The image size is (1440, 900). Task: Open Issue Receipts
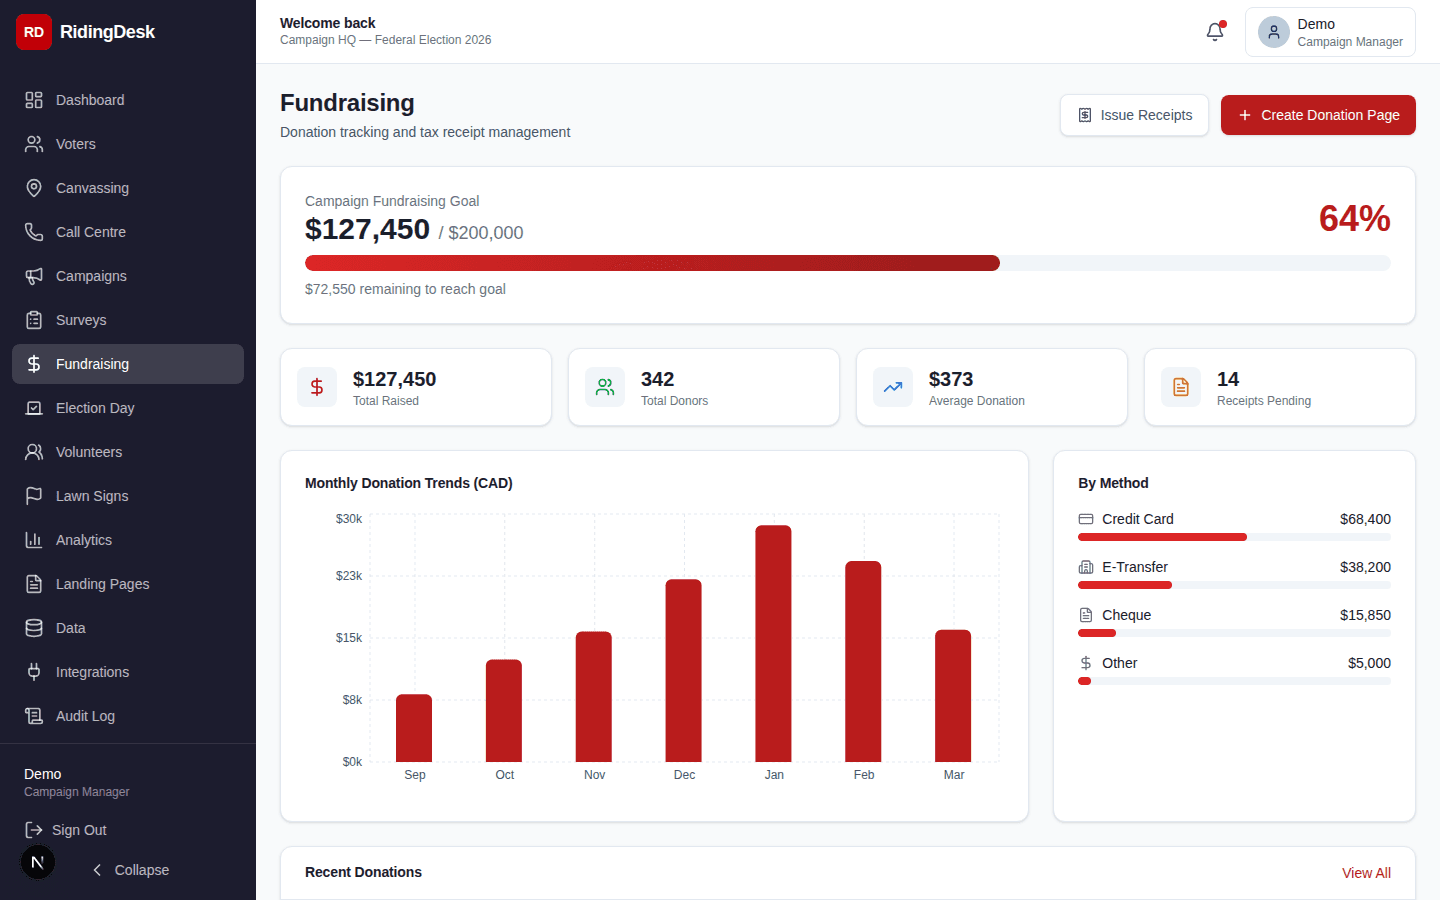(x=1134, y=115)
